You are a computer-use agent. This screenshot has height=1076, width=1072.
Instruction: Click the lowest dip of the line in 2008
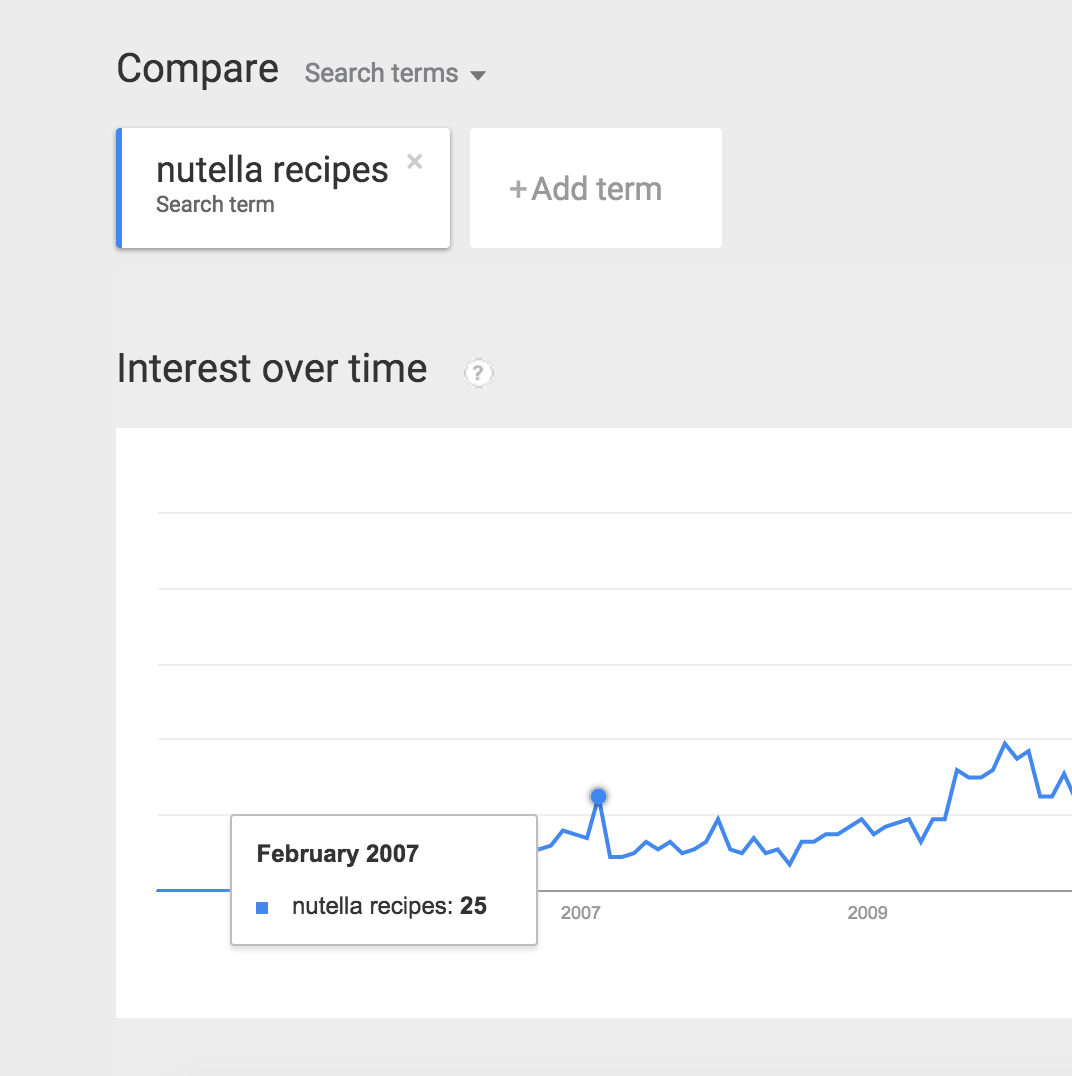point(790,864)
